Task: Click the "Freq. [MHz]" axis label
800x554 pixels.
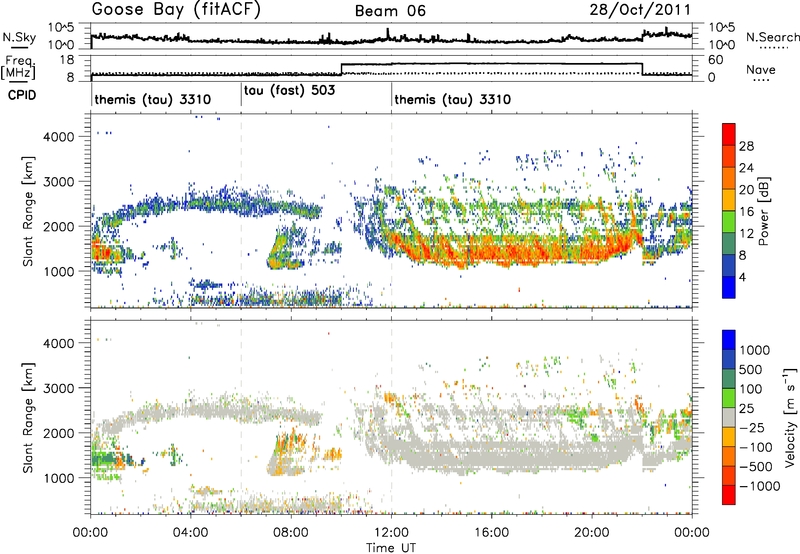Action: [x=19, y=67]
